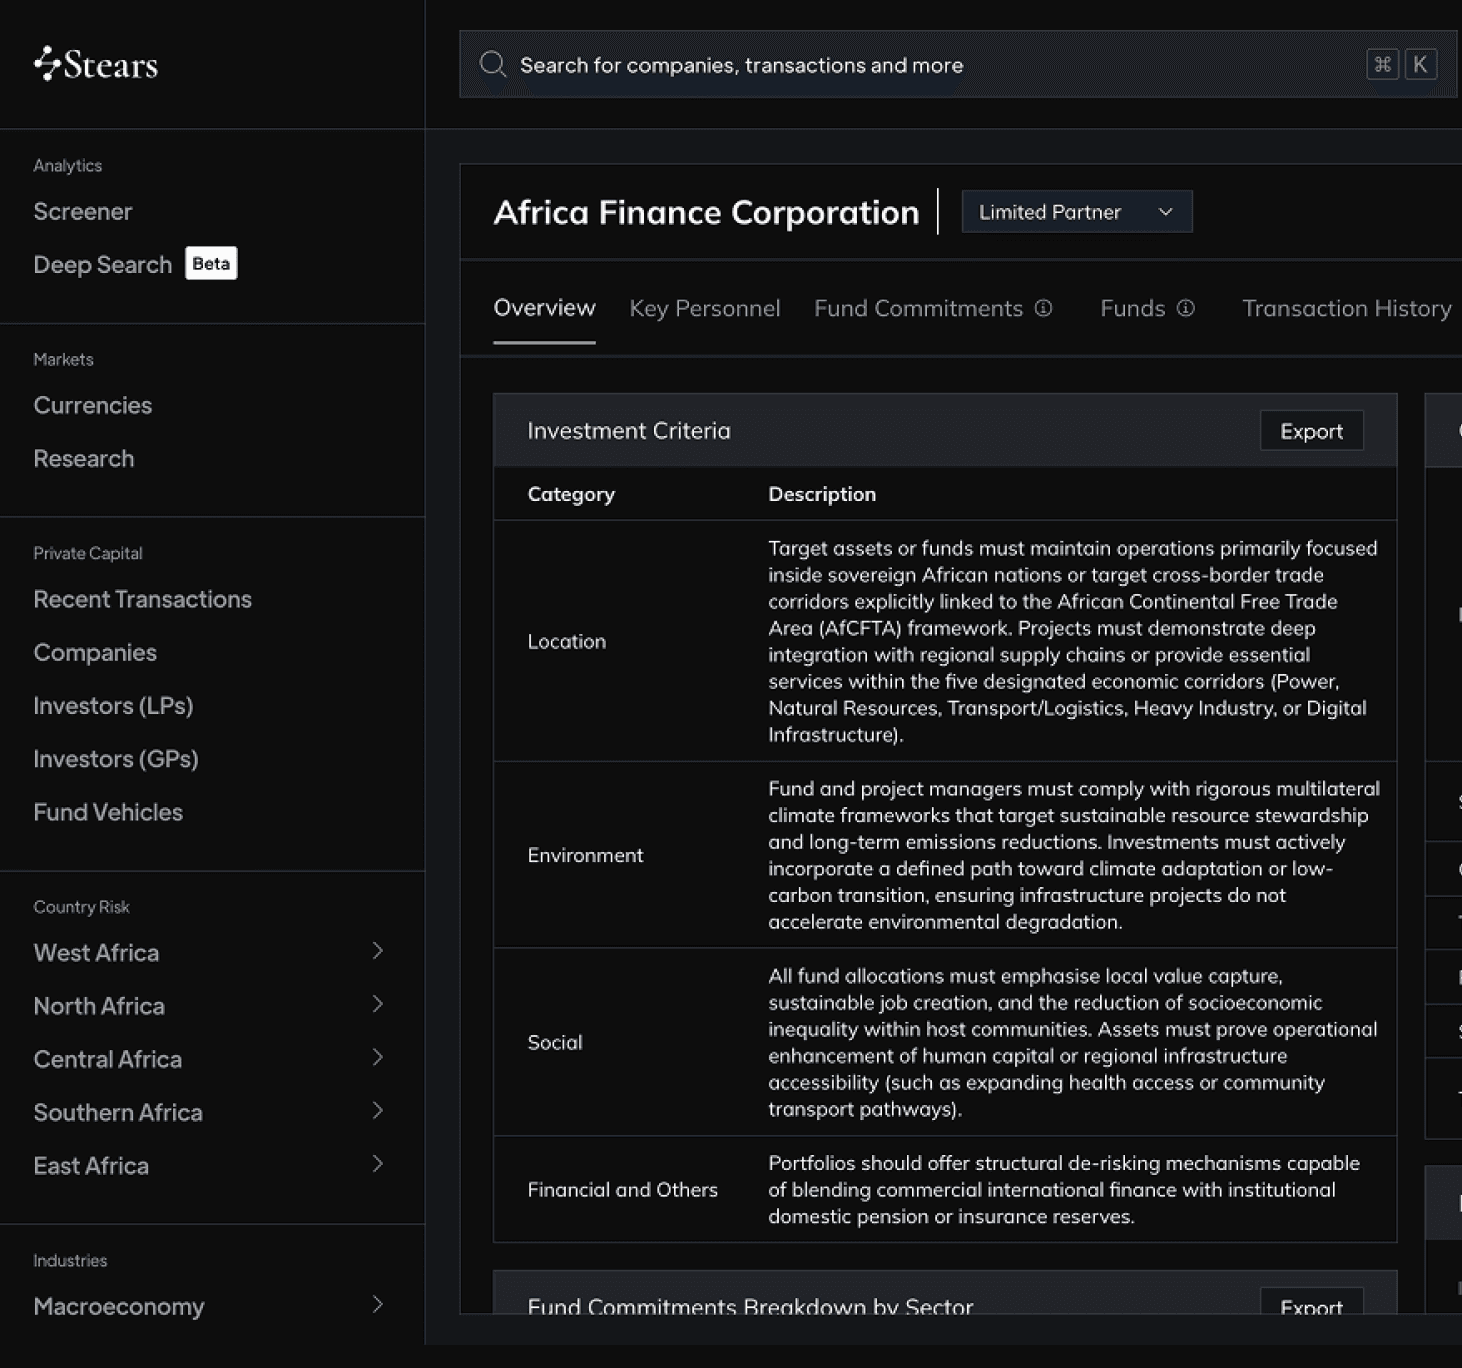Viewport: 1462px width, 1368px height.
Task: Click the Africa Finance Corporation heading
Action: [706, 212]
